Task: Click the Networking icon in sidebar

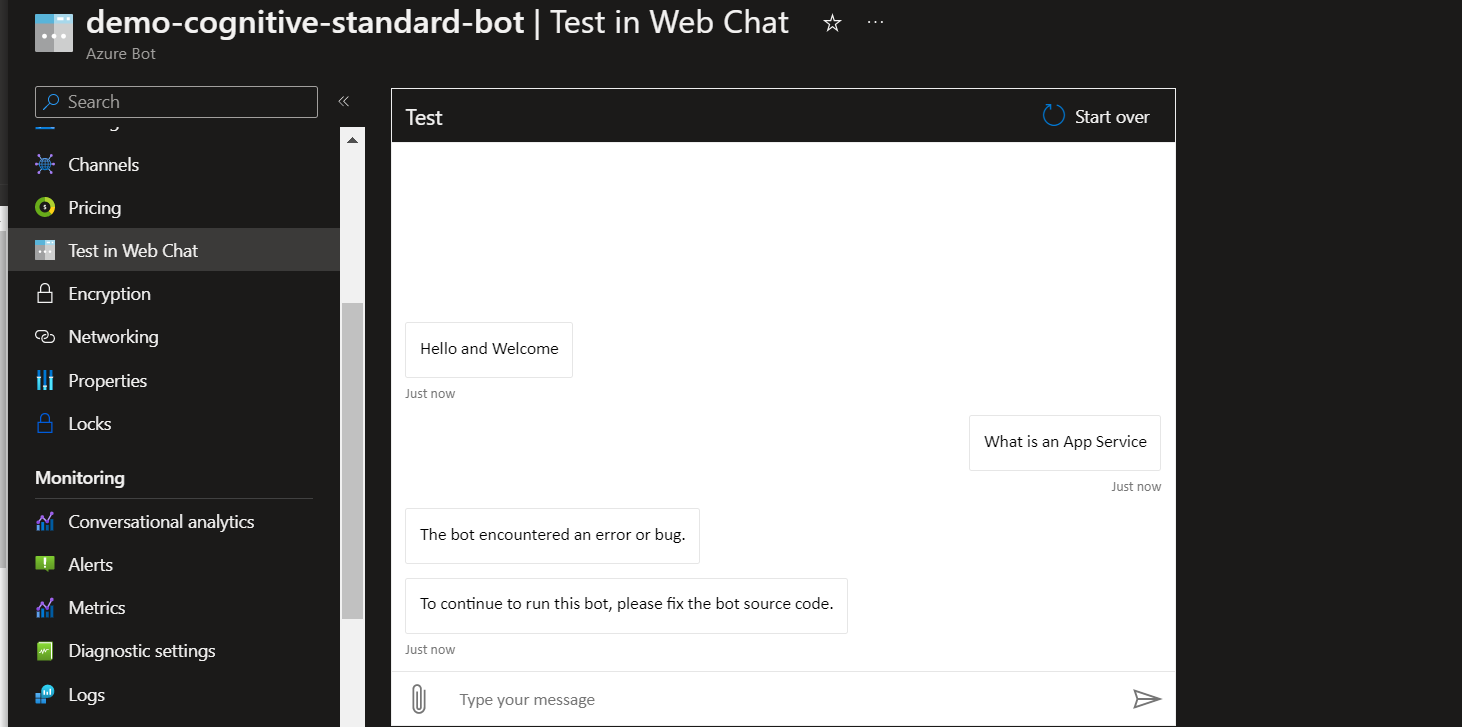Action: coord(45,337)
